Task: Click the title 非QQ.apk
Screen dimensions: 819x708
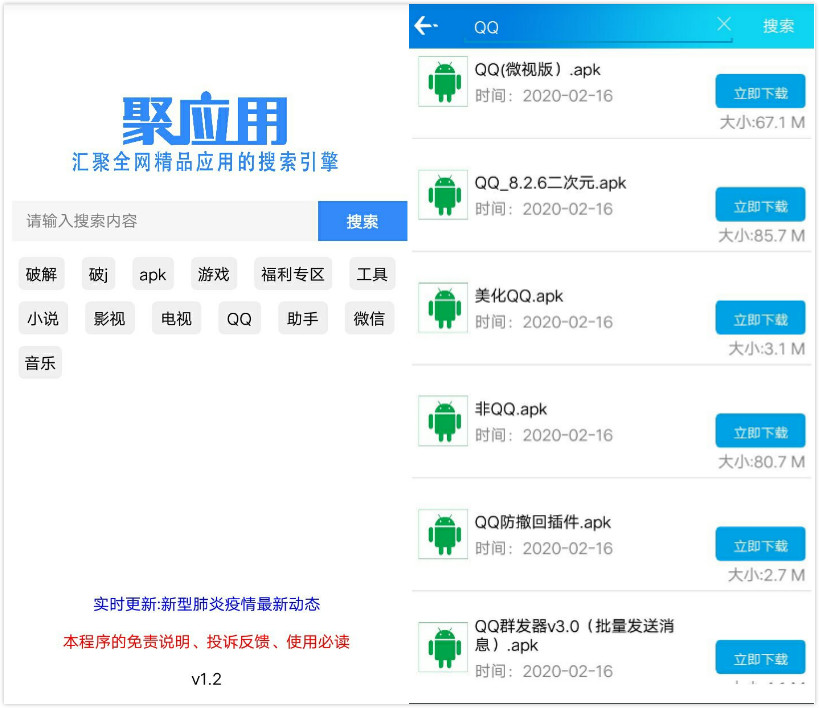Action: click(x=511, y=409)
